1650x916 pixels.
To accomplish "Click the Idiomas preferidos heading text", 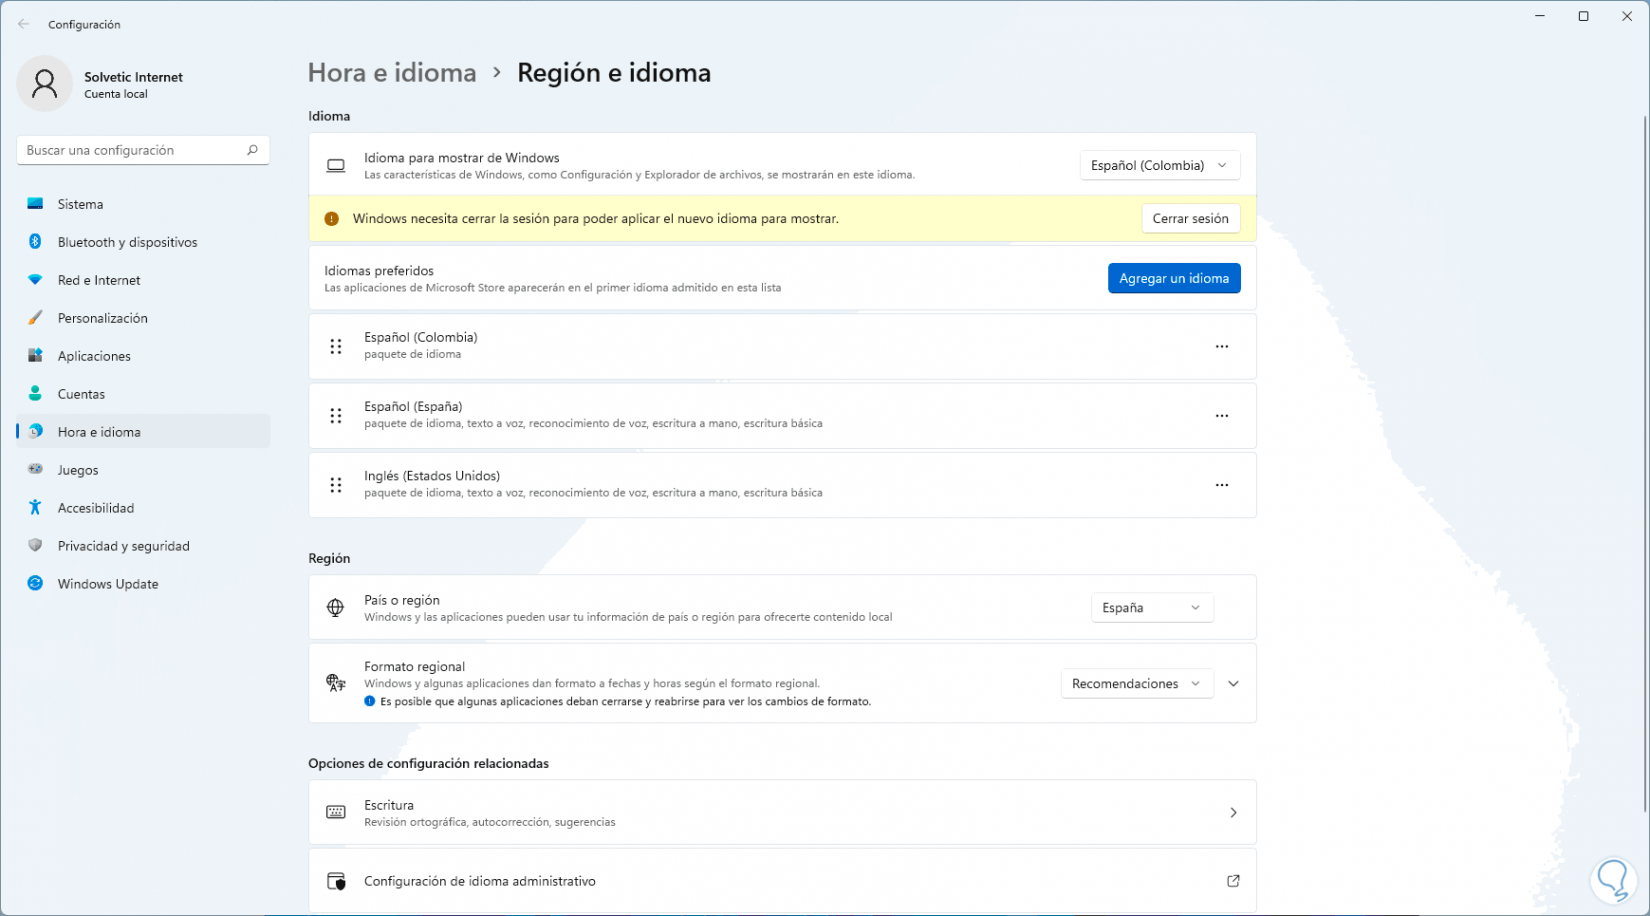I will click(x=379, y=270).
